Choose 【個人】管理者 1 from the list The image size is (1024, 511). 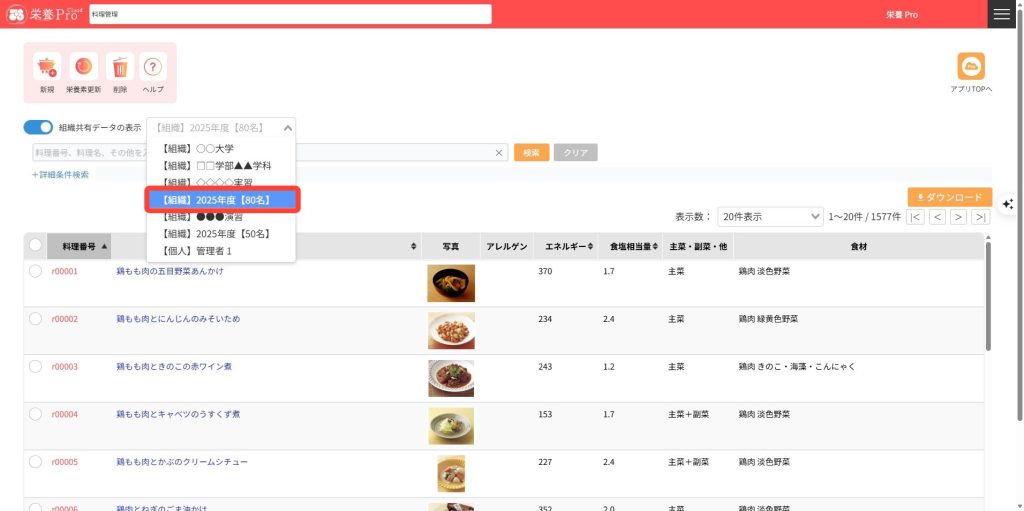pos(197,251)
